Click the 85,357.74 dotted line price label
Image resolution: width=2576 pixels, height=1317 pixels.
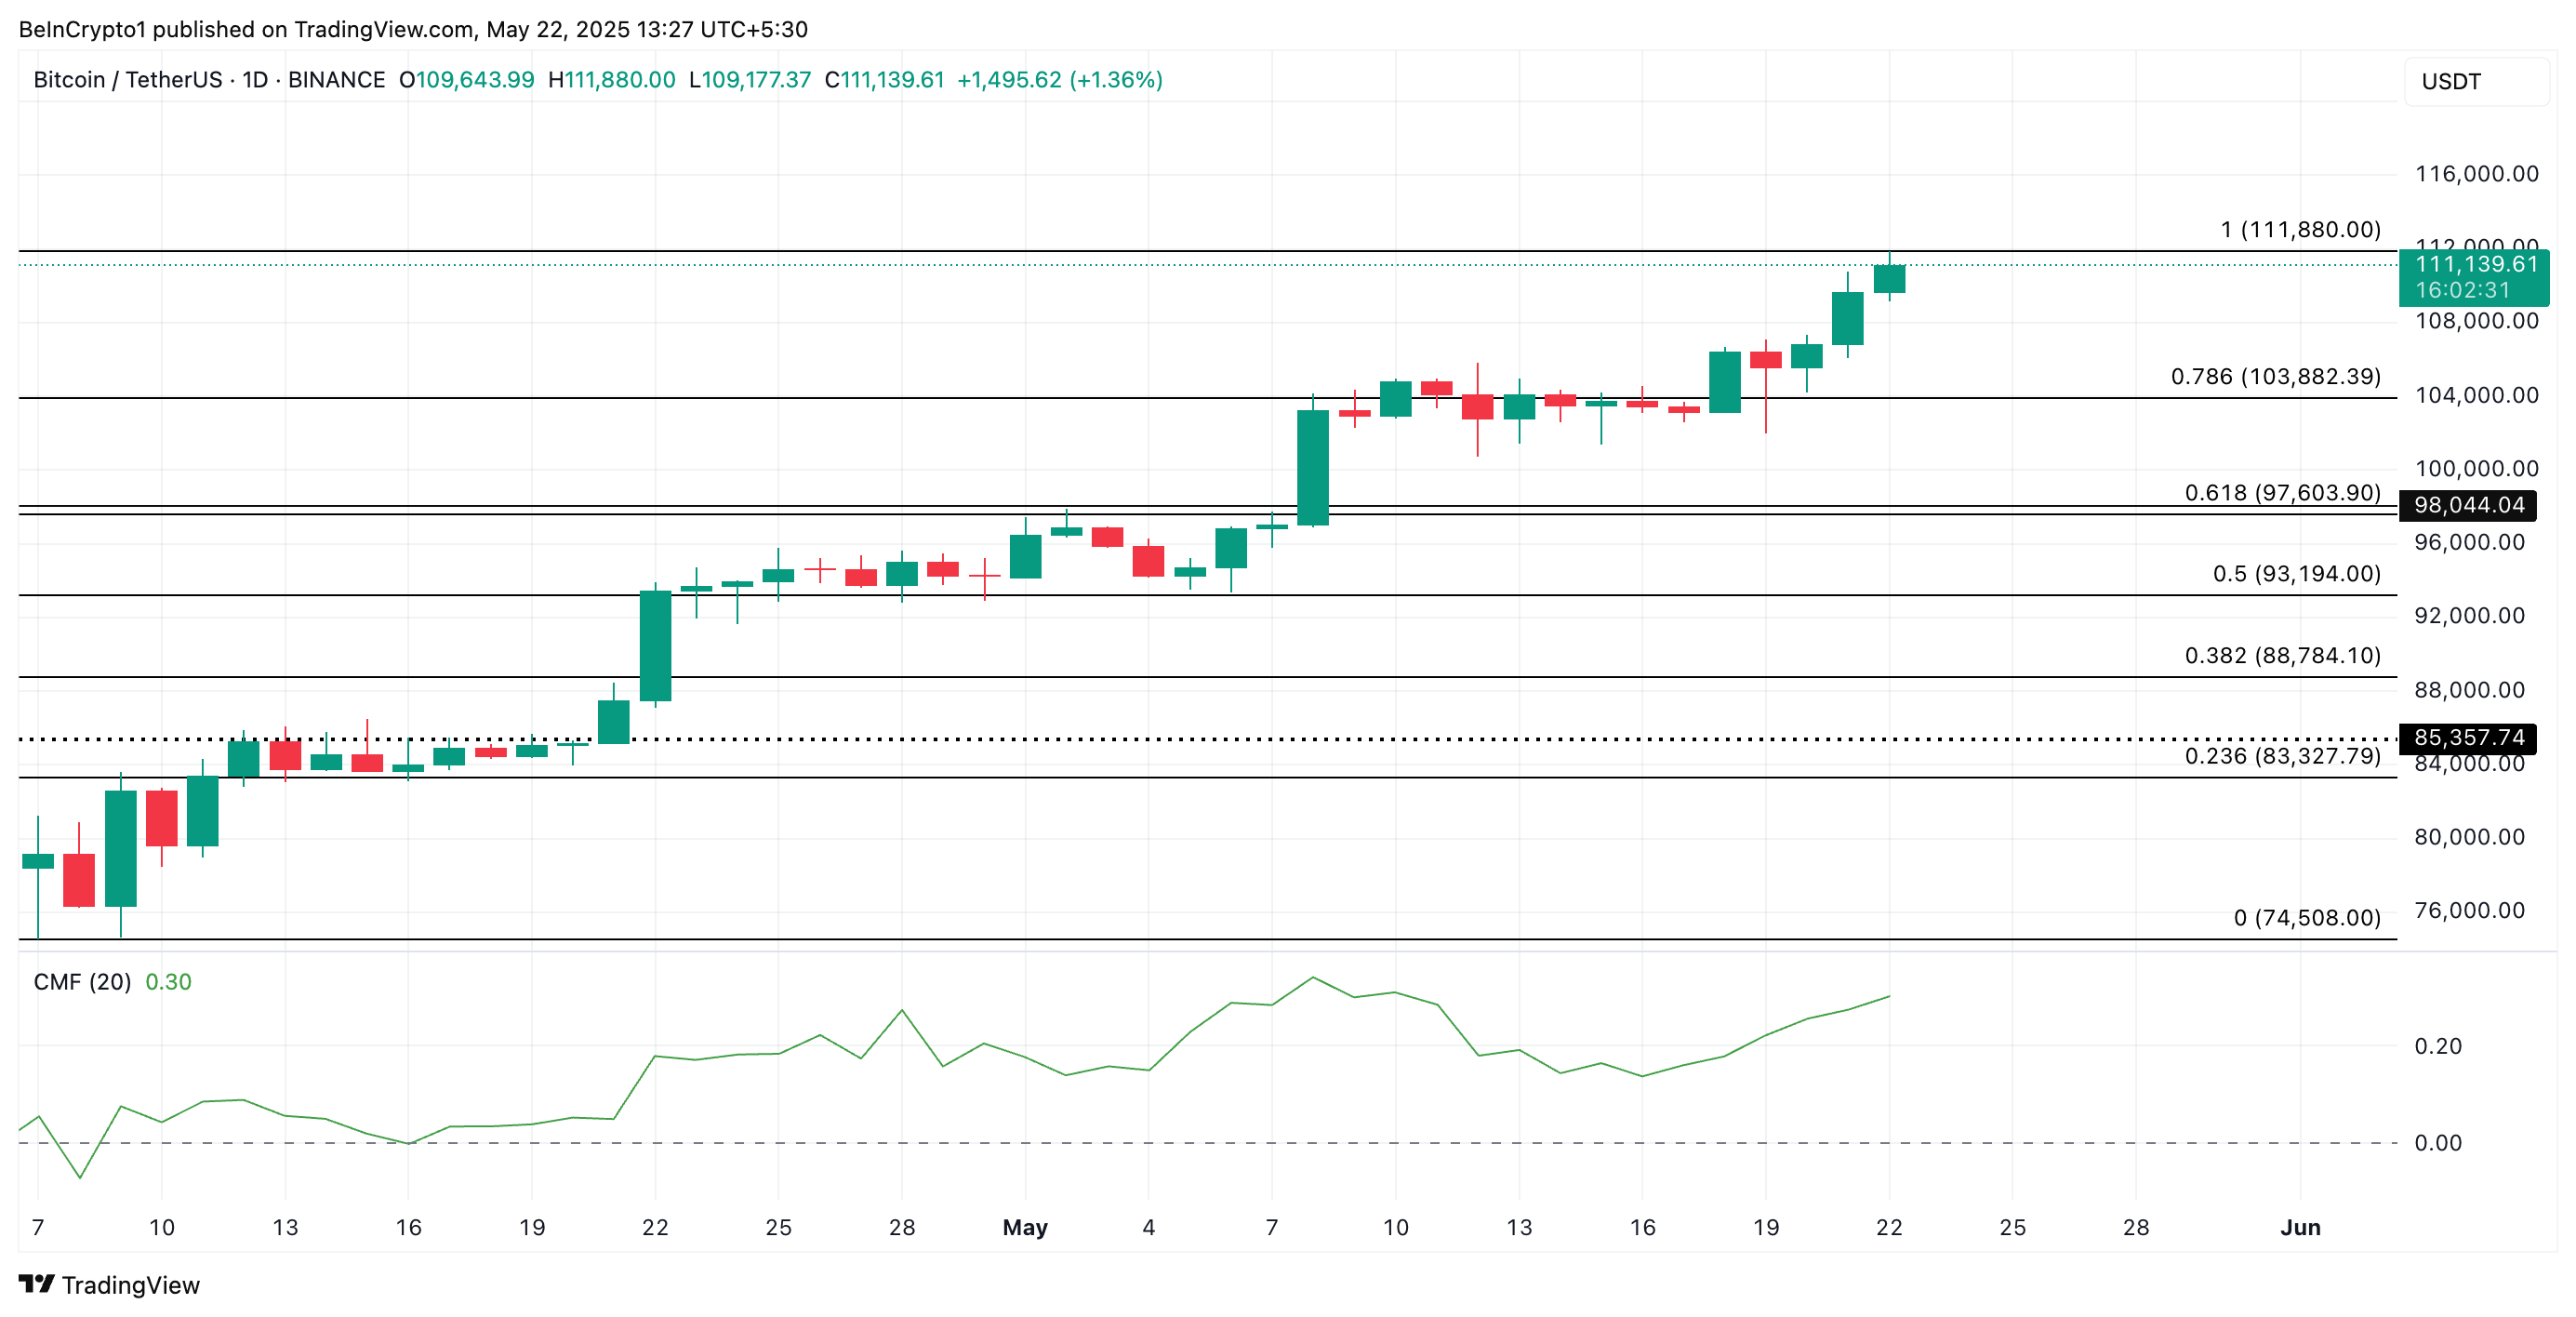point(2468,738)
